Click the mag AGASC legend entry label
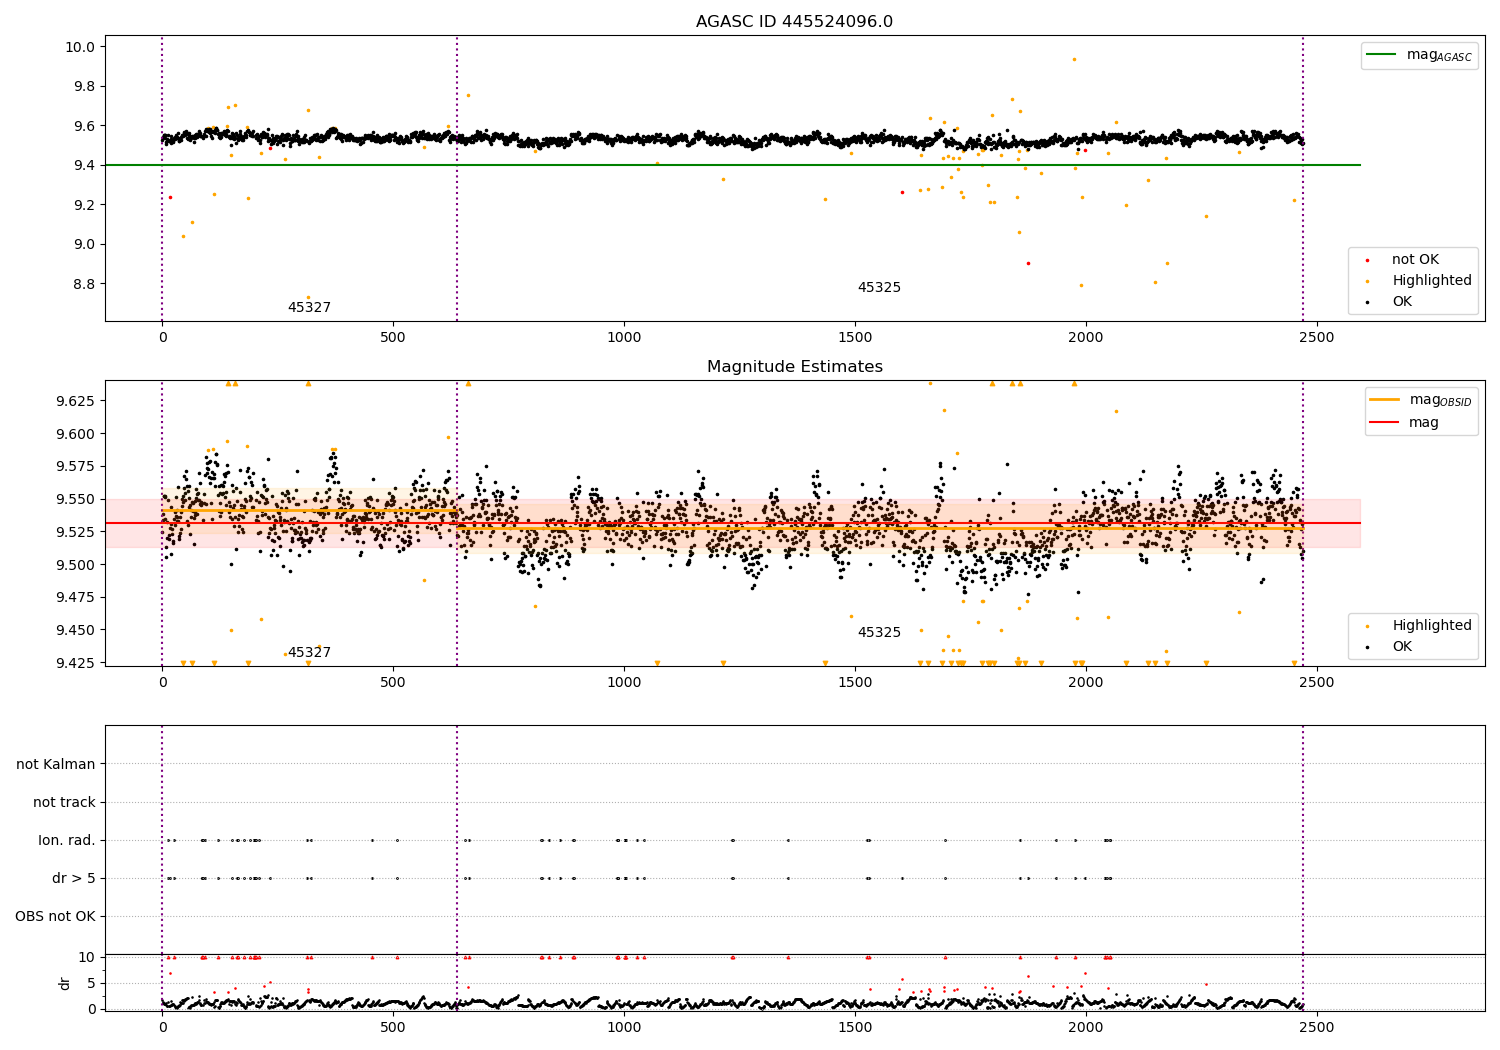 (1439, 55)
